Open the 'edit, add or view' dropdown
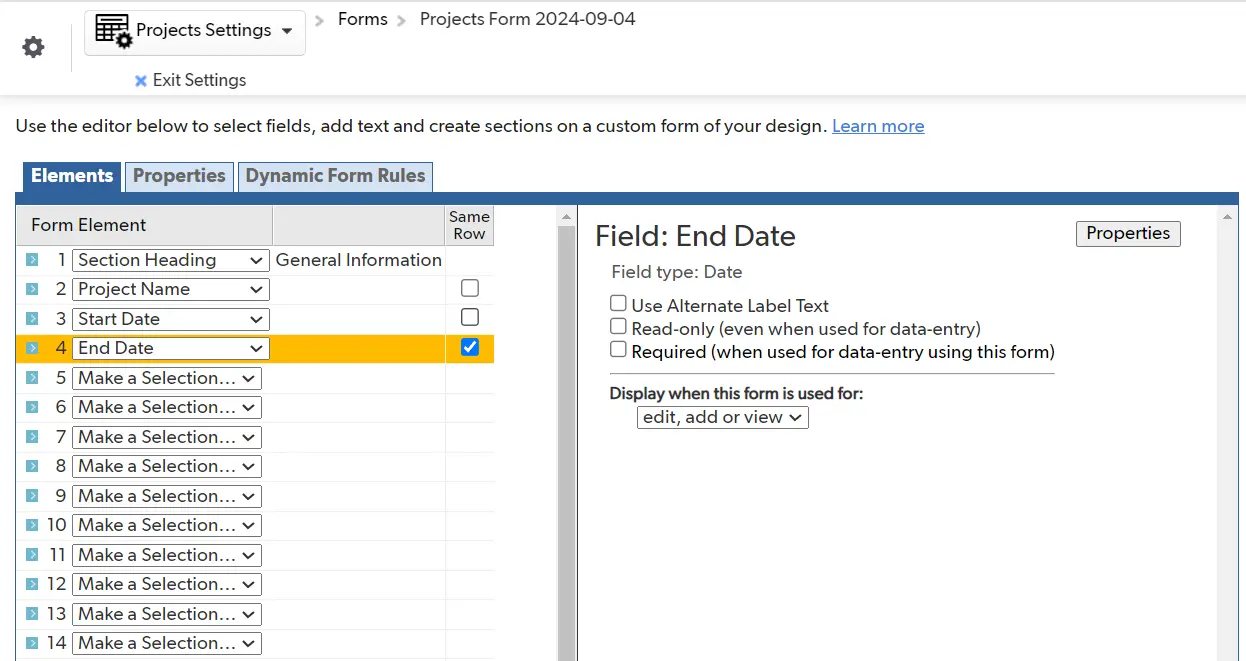Screen dimensions: 1246x661 [722, 417]
